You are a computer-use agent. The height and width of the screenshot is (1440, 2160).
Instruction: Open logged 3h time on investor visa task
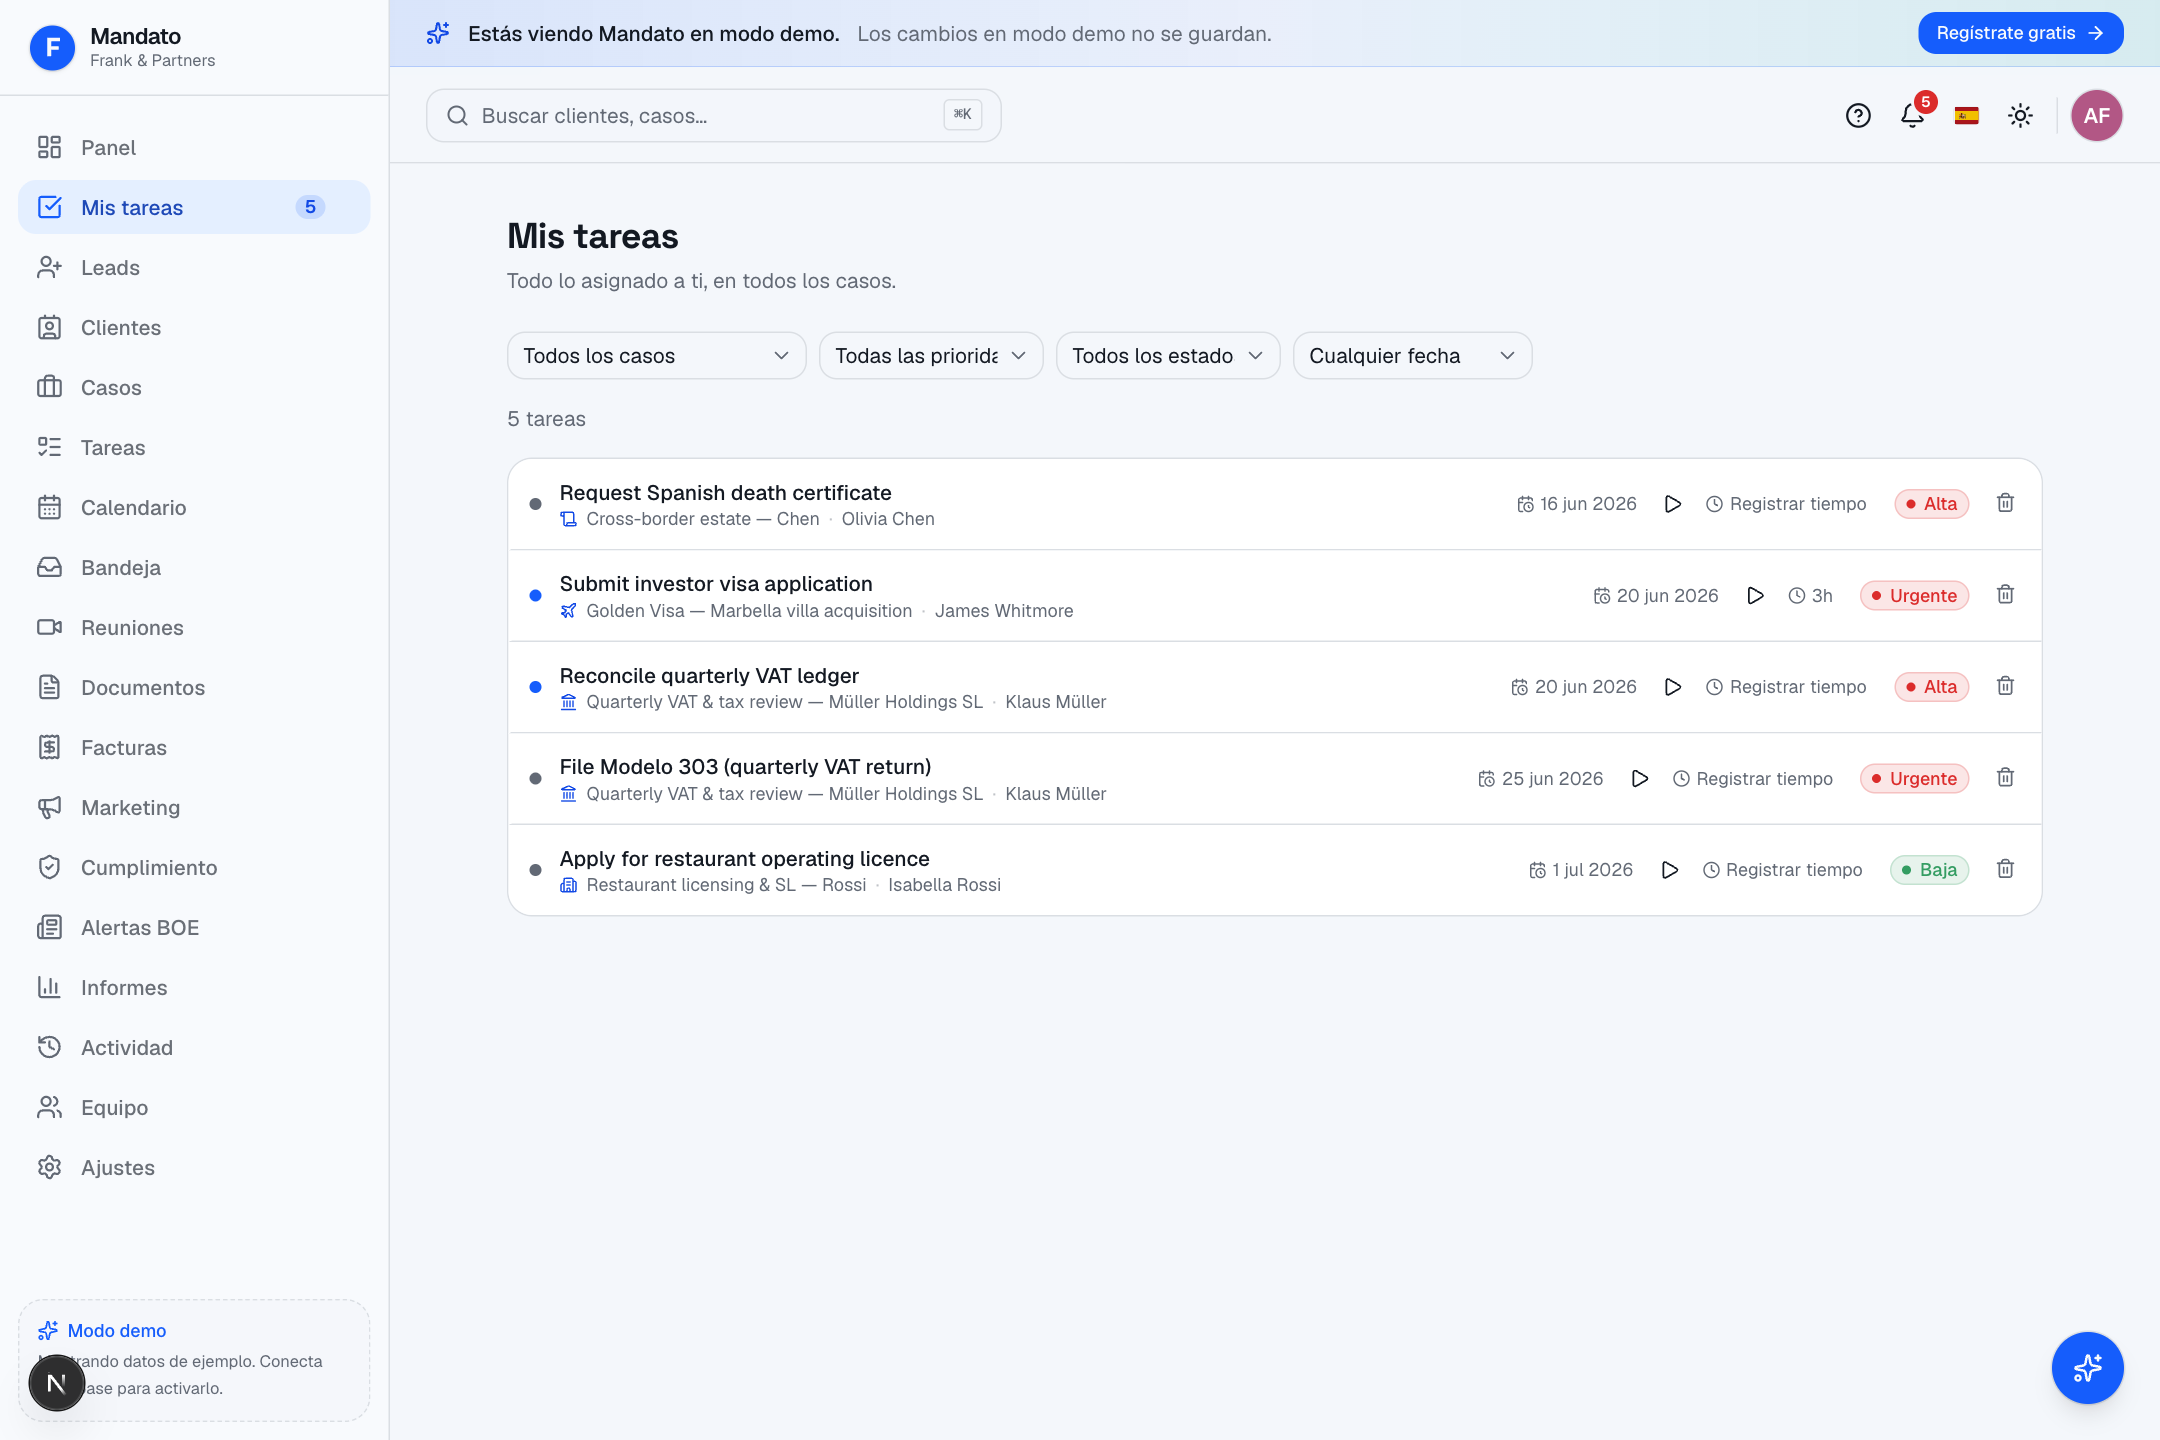1811,596
